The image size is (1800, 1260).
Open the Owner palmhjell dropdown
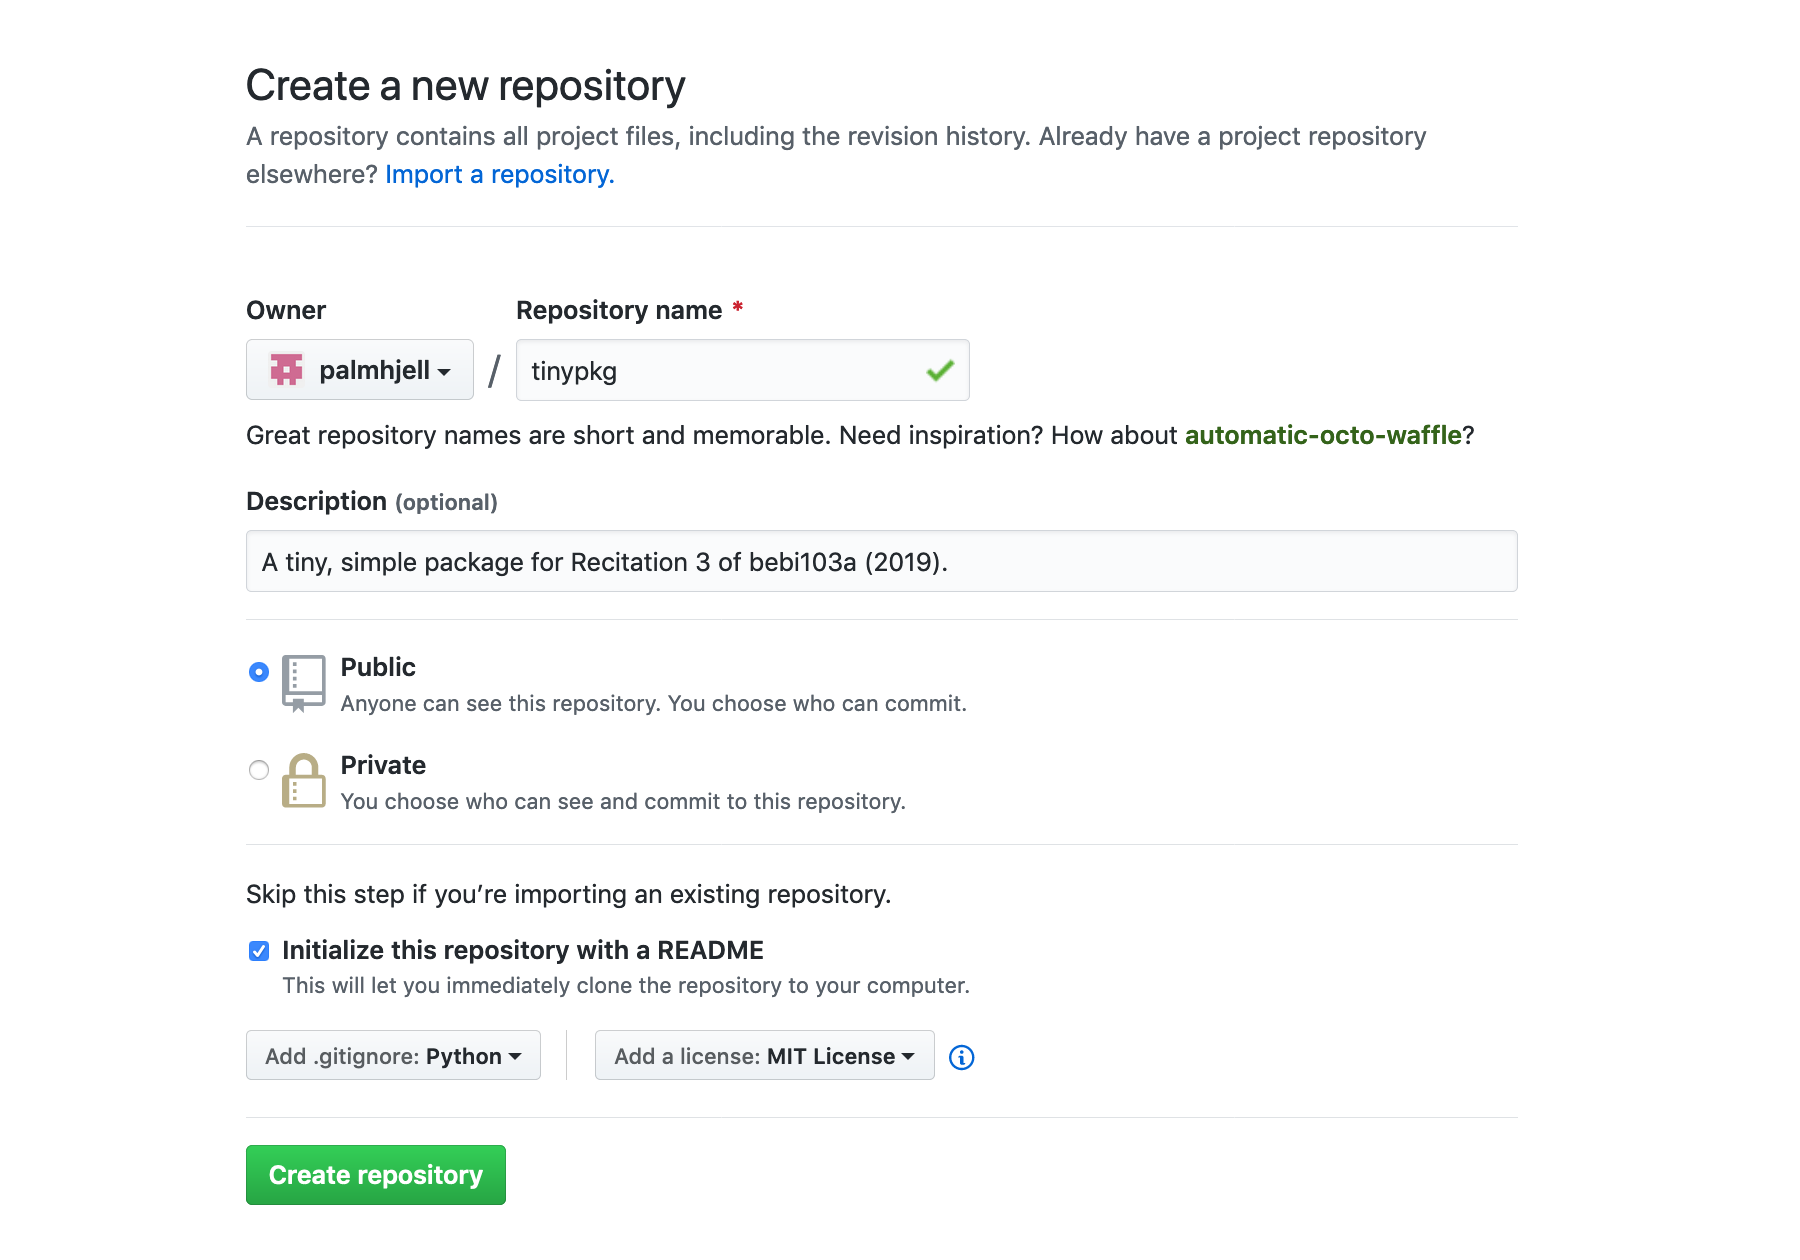360,370
